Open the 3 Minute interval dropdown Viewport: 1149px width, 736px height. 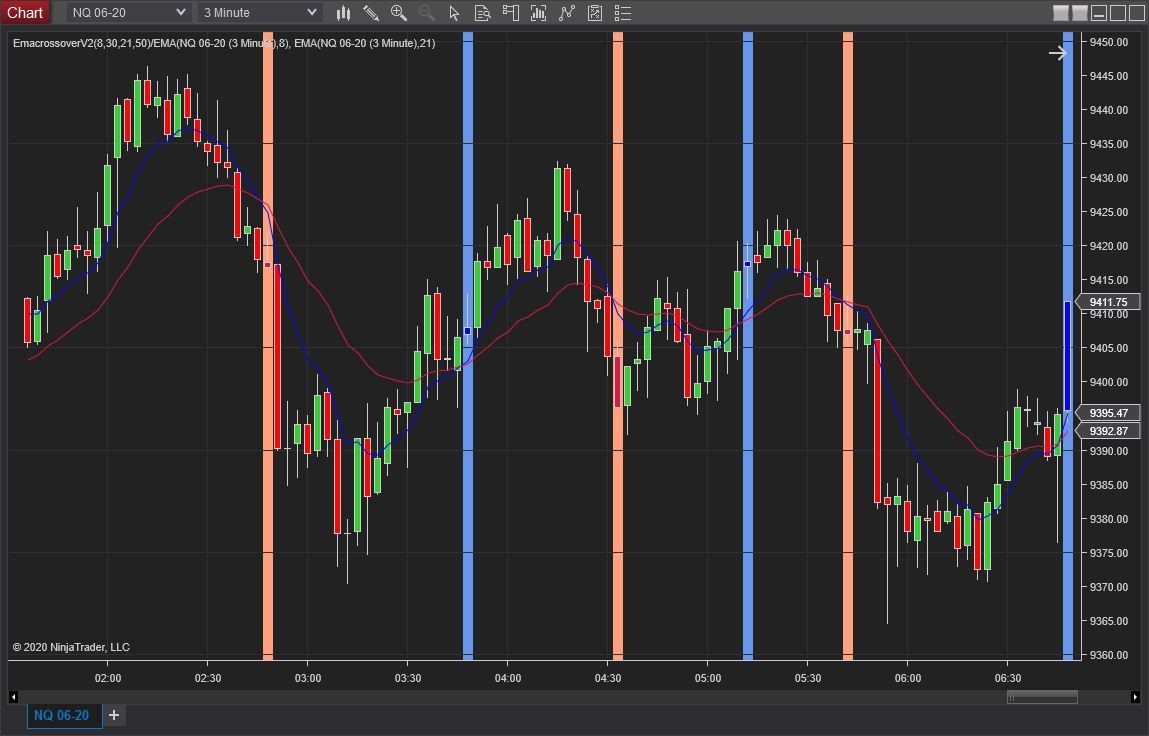pyautogui.click(x=260, y=12)
